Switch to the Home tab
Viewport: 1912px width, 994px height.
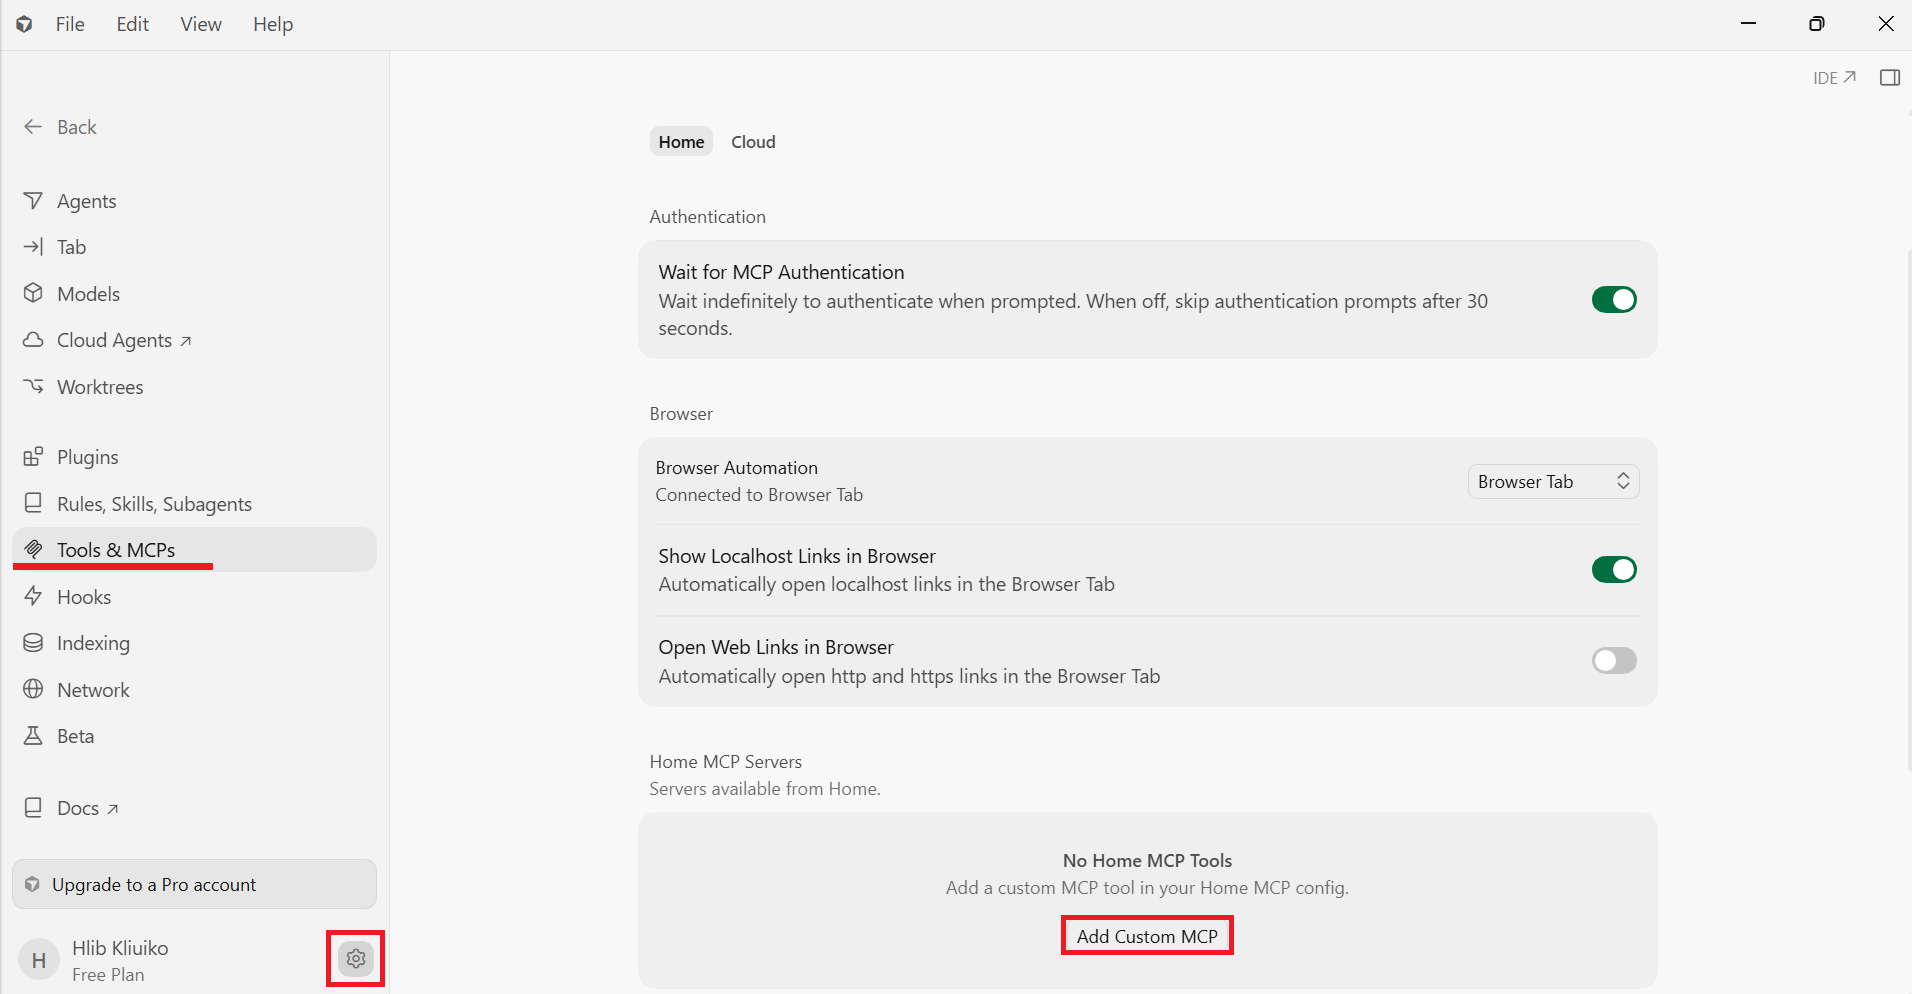click(681, 142)
